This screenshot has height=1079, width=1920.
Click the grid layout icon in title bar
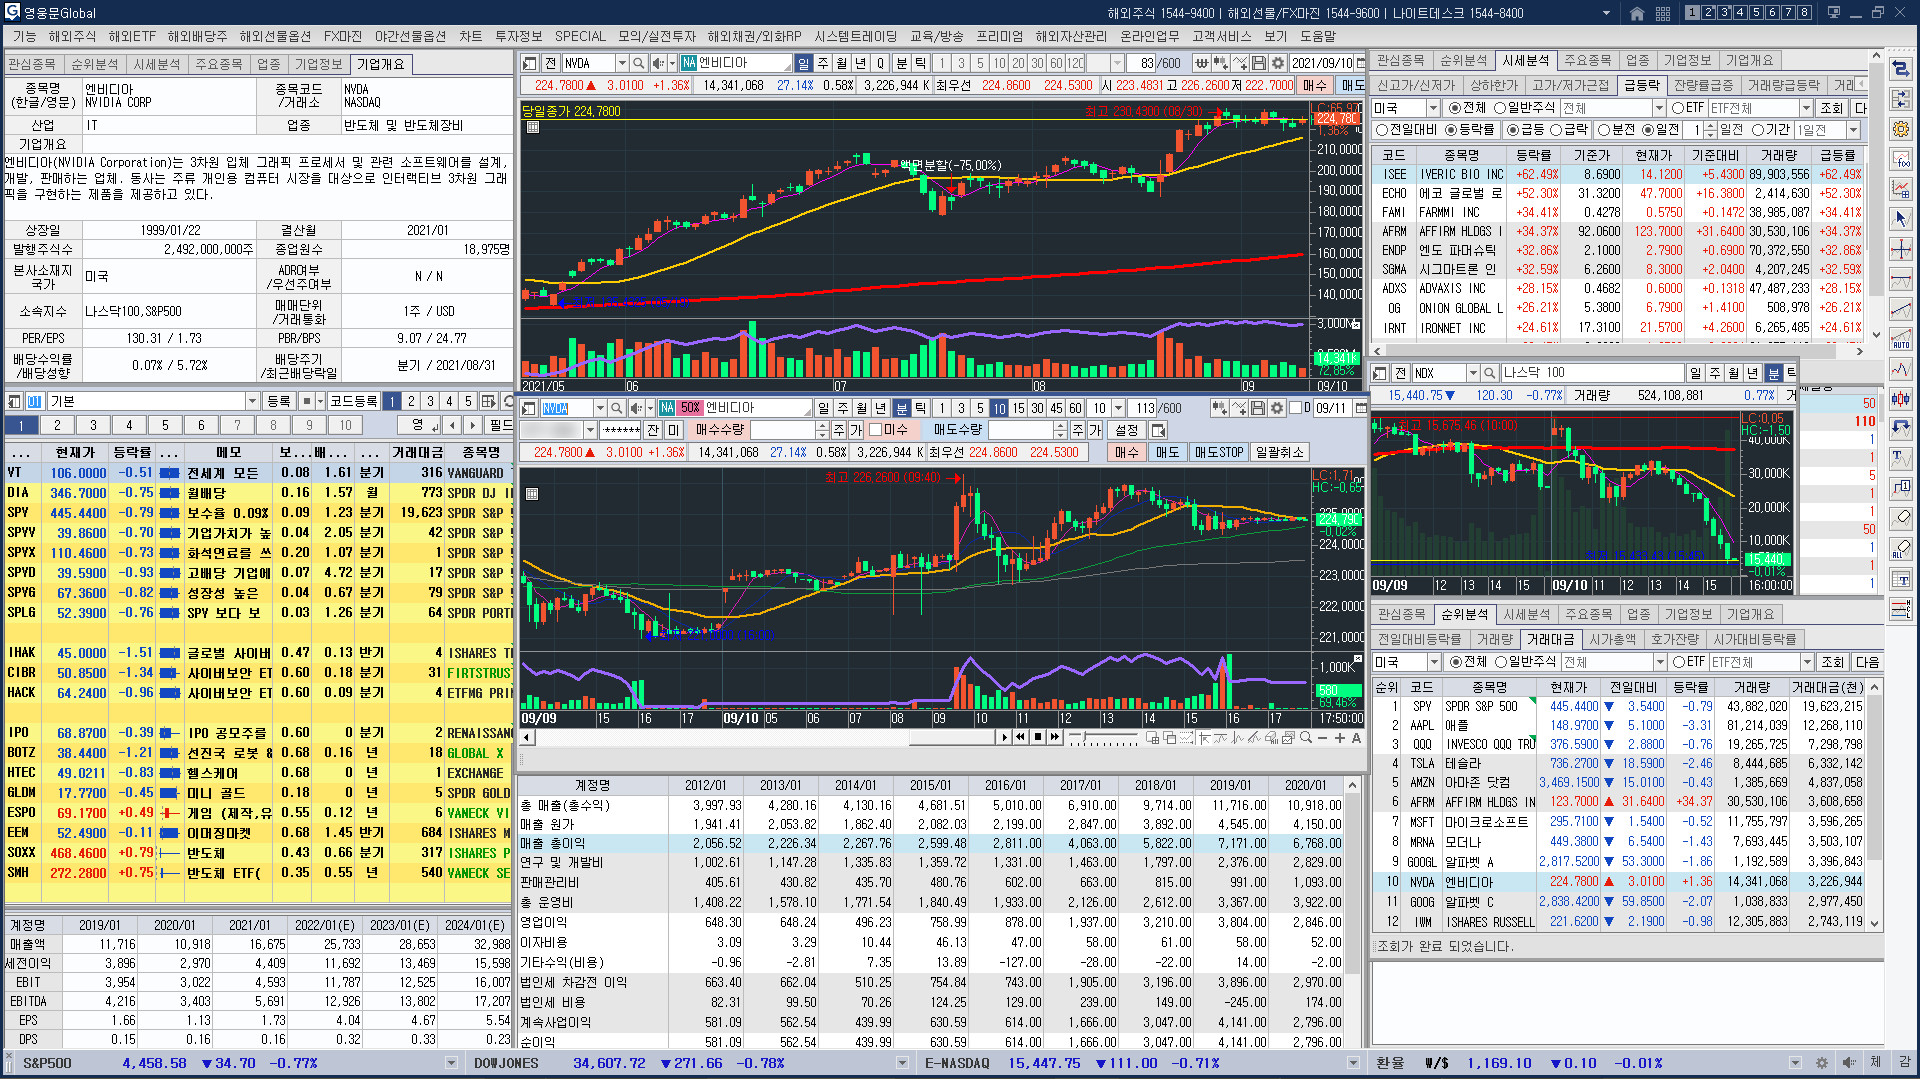pyautogui.click(x=1663, y=13)
